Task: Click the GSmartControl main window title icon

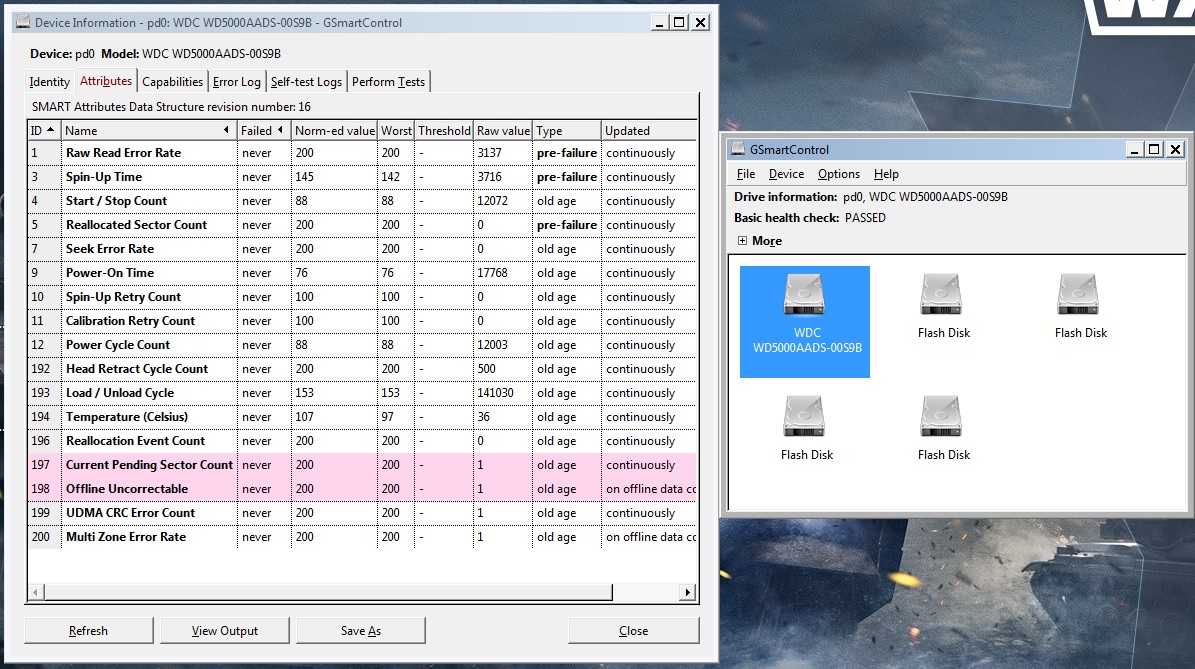Action: (x=738, y=149)
